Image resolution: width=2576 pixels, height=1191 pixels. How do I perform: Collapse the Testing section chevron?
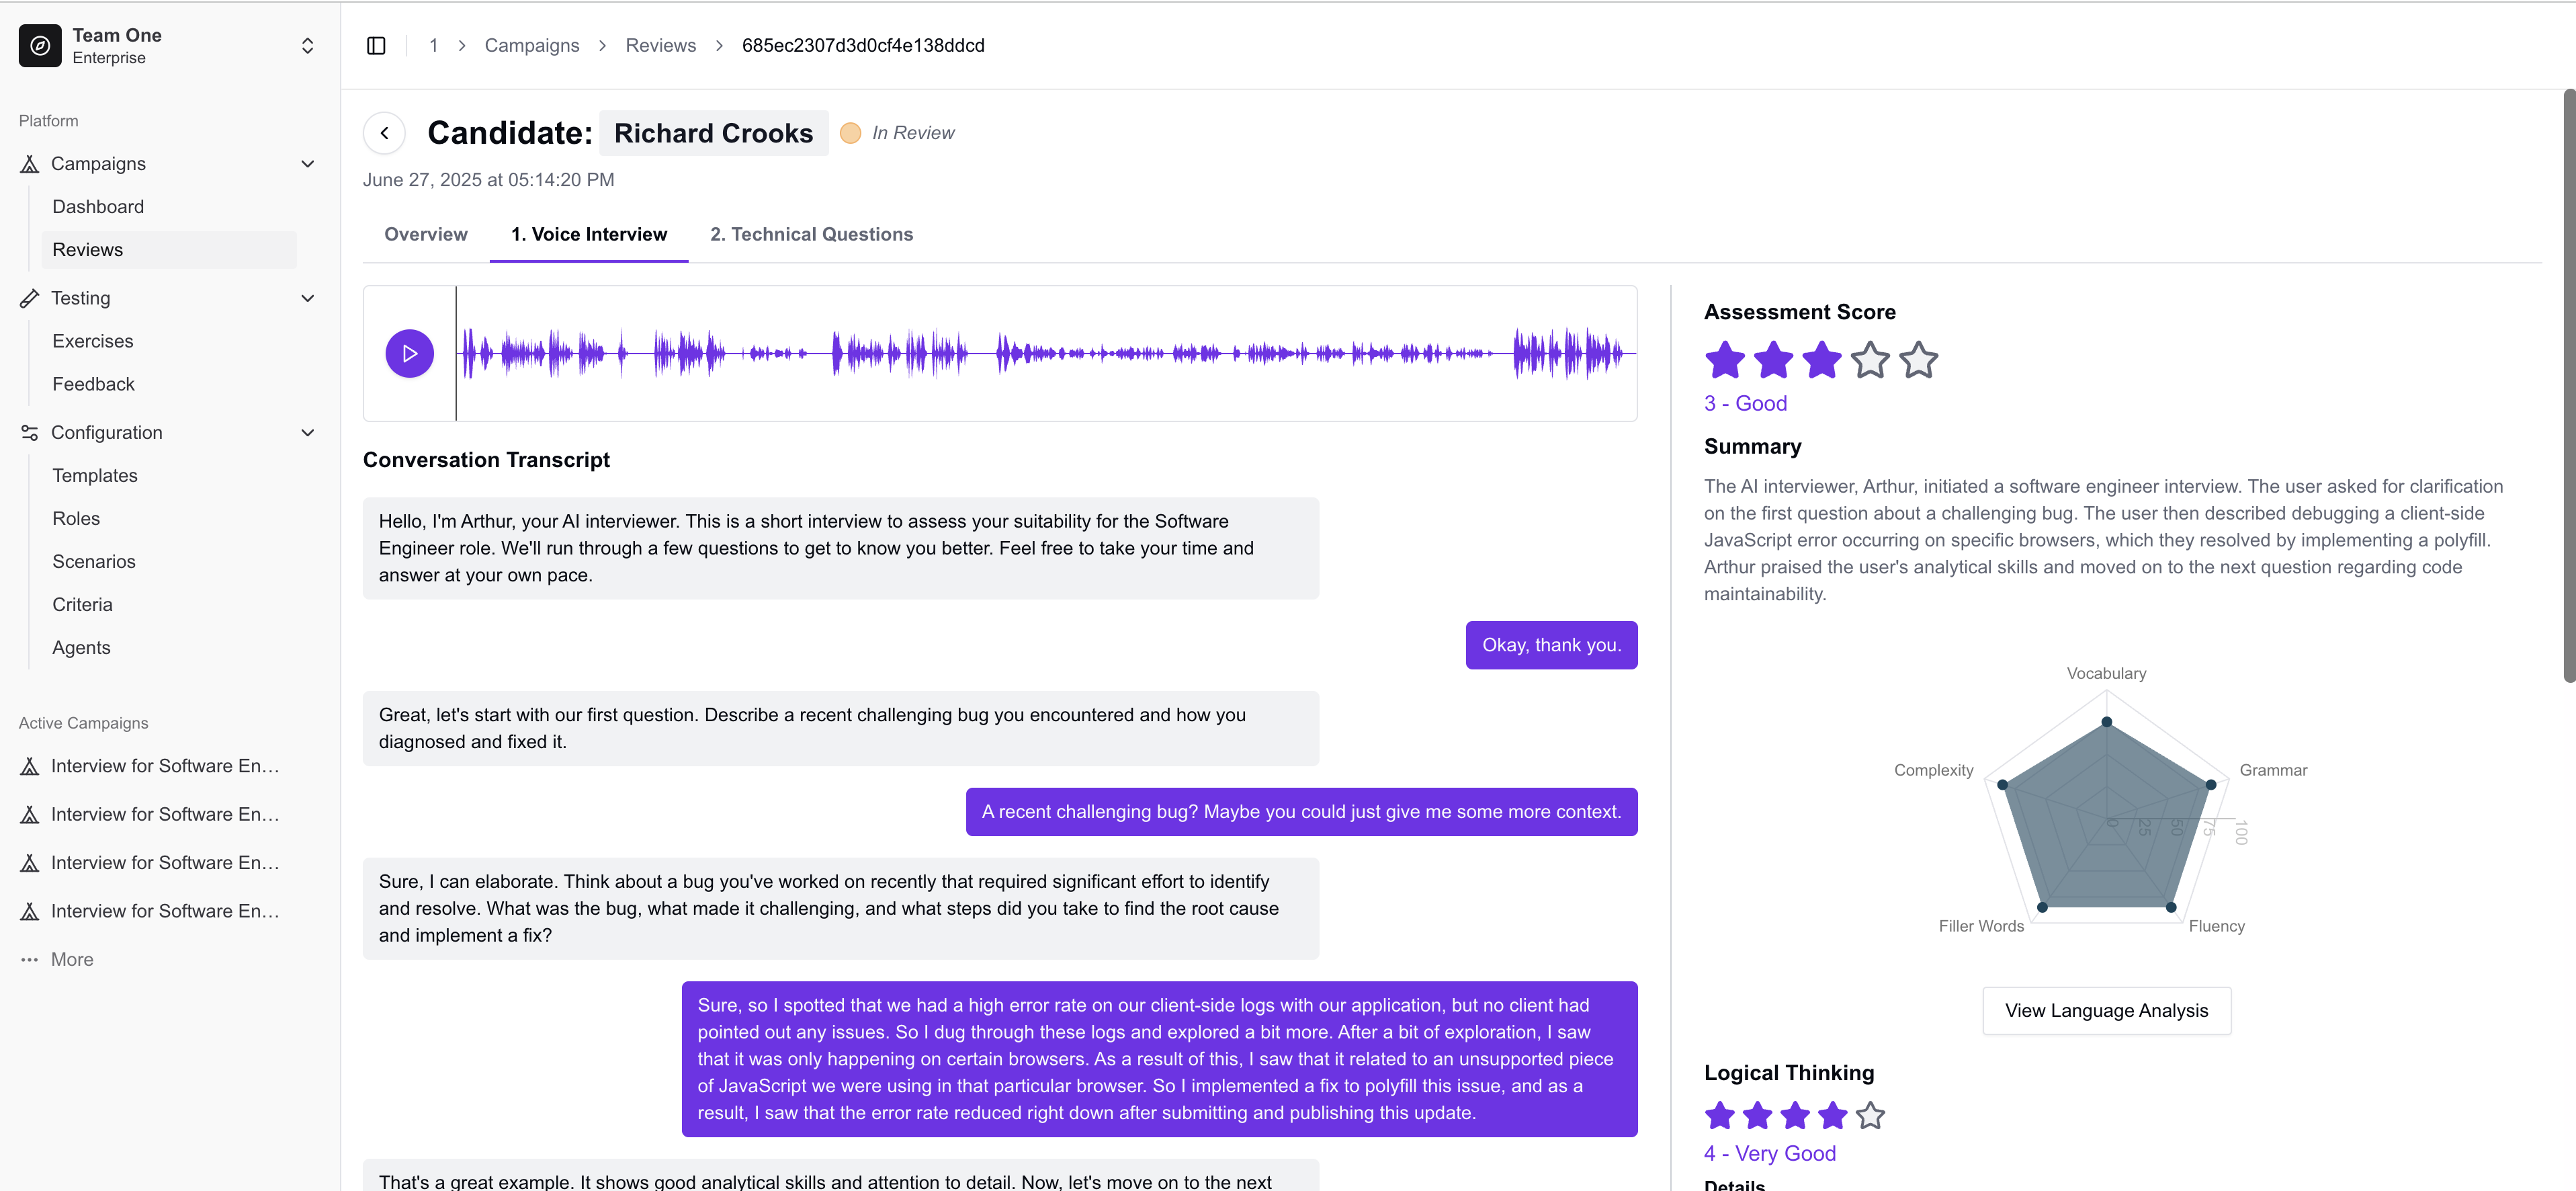click(x=308, y=298)
